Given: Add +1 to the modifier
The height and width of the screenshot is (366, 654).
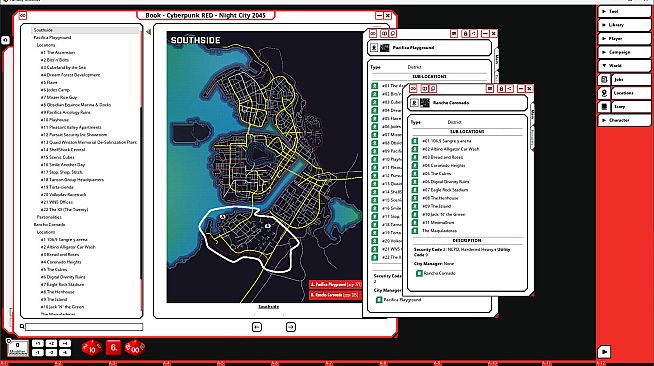Looking at the screenshot, I should [38, 343].
